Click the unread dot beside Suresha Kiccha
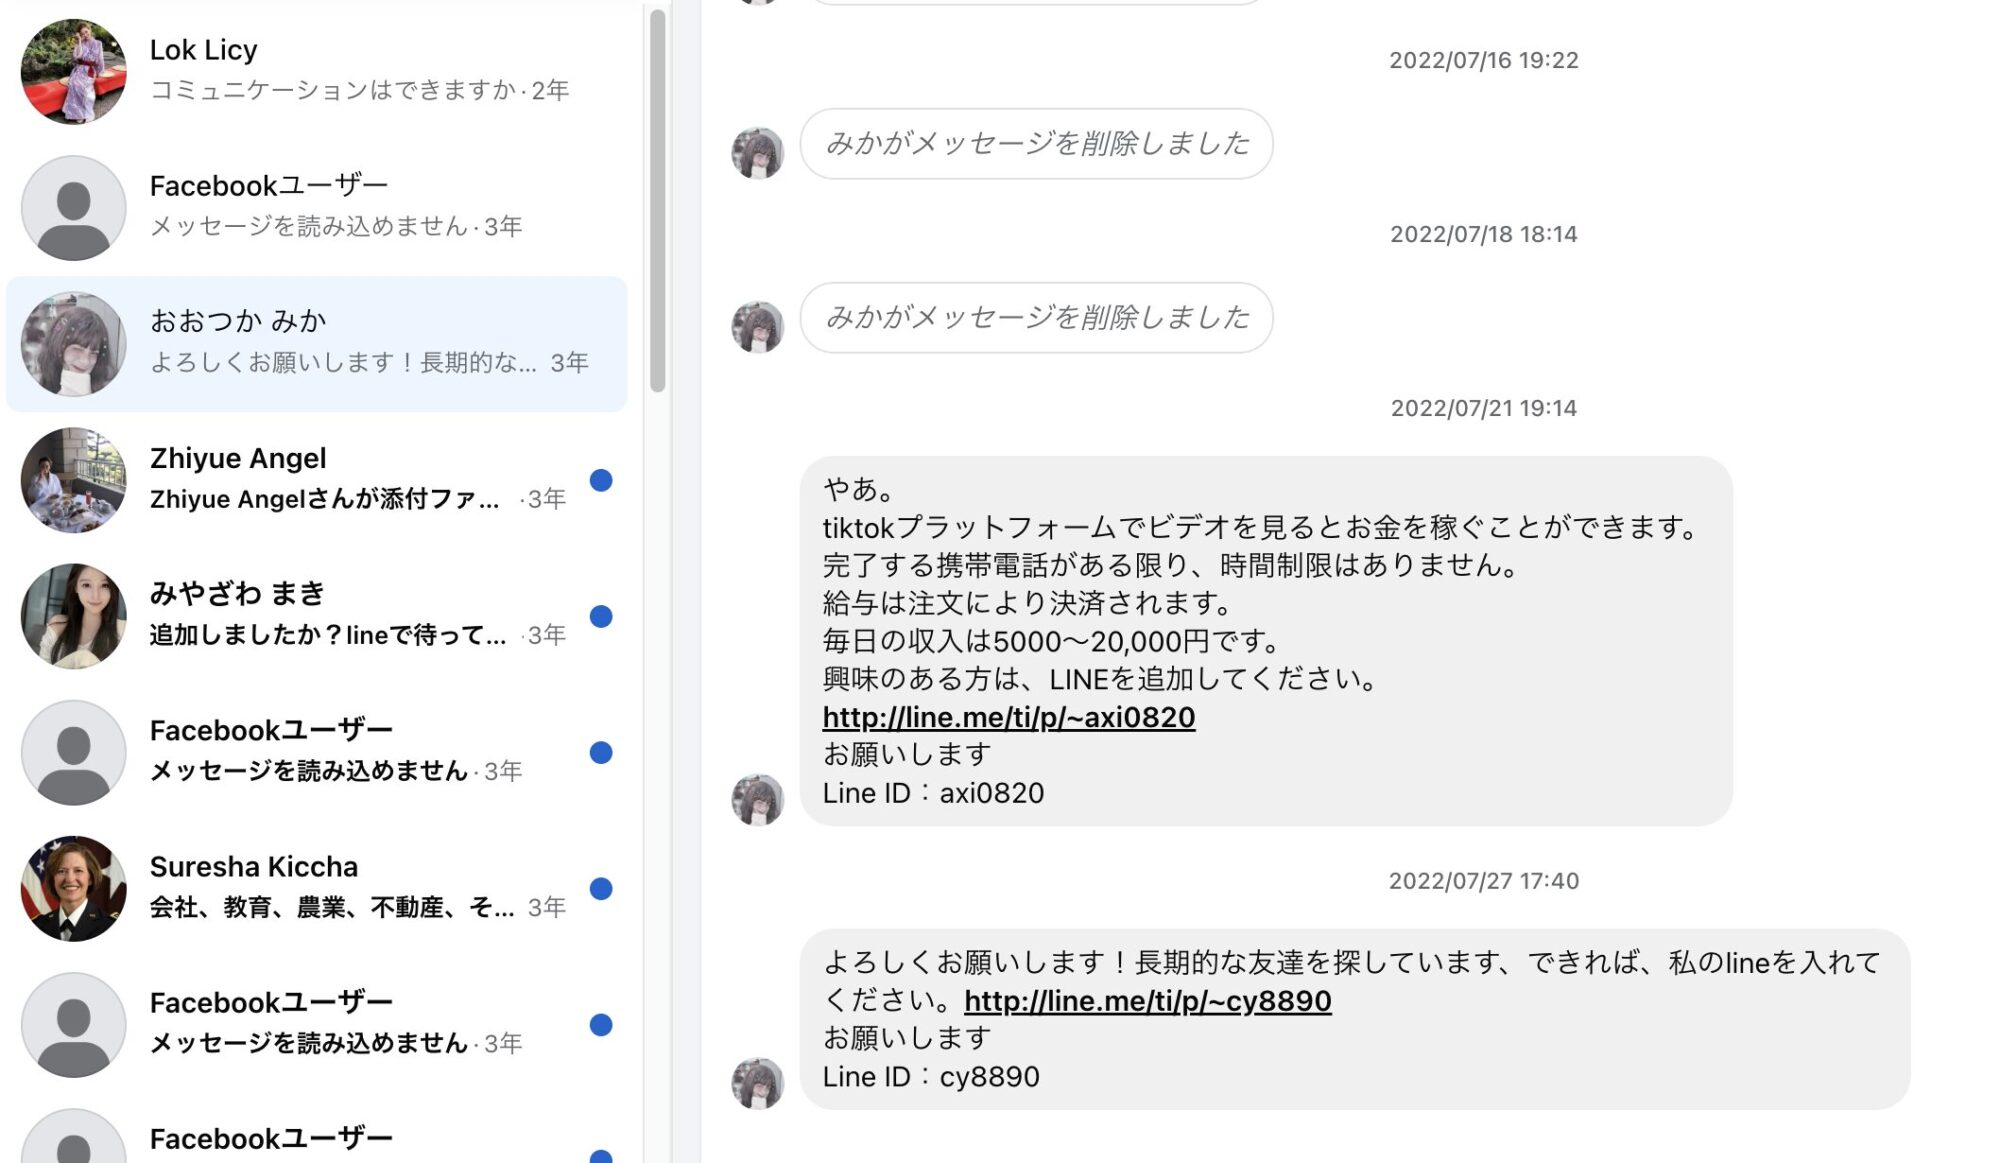The width and height of the screenshot is (2000, 1163). pyautogui.click(x=601, y=889)
